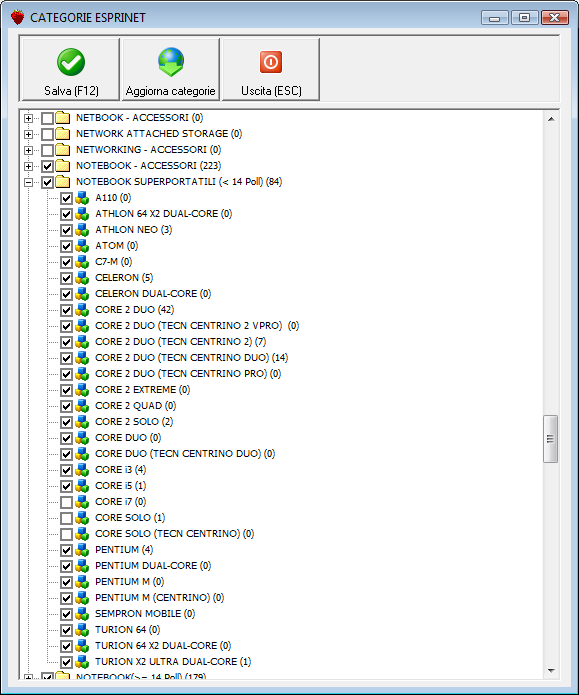Image resolution: width=579 pixels, height=695 pixels.
Task: Click the cubes icon beside CORE i7
Action: (x=82, y=502)
